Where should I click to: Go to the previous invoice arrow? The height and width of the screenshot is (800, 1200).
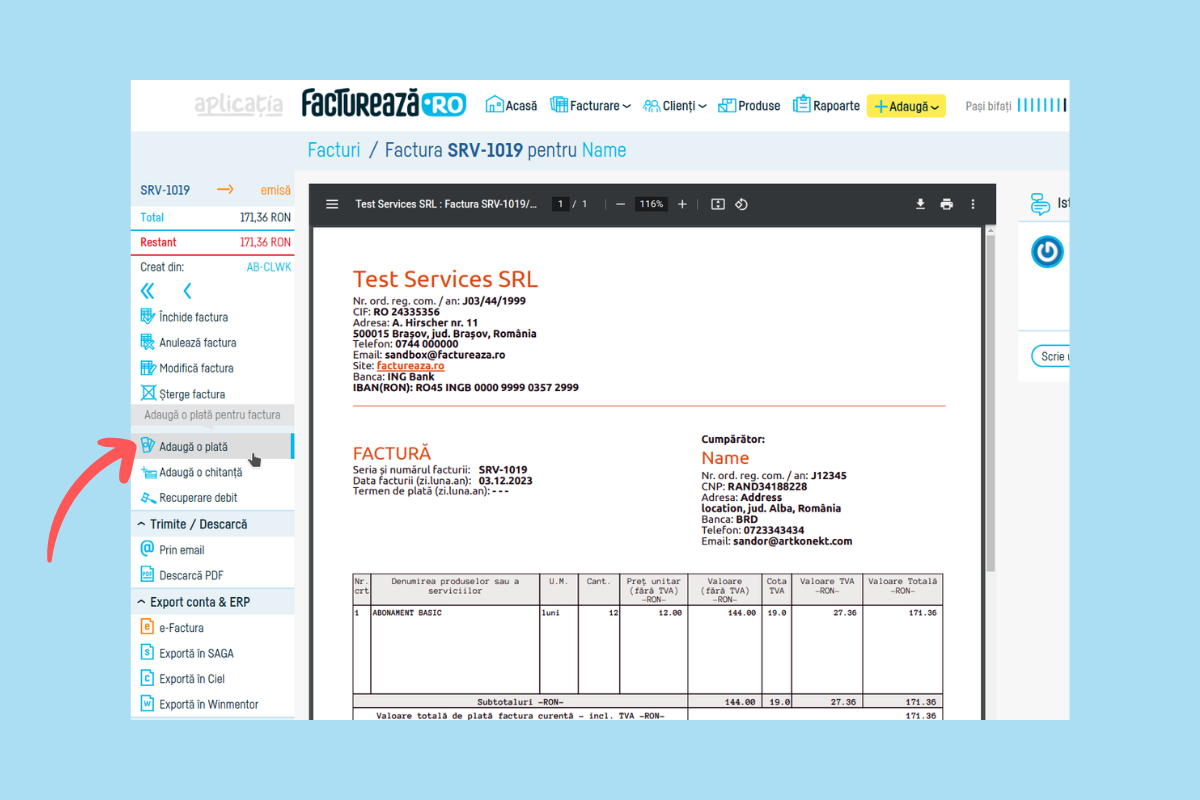pyautogui.click(x=187, y=291)
